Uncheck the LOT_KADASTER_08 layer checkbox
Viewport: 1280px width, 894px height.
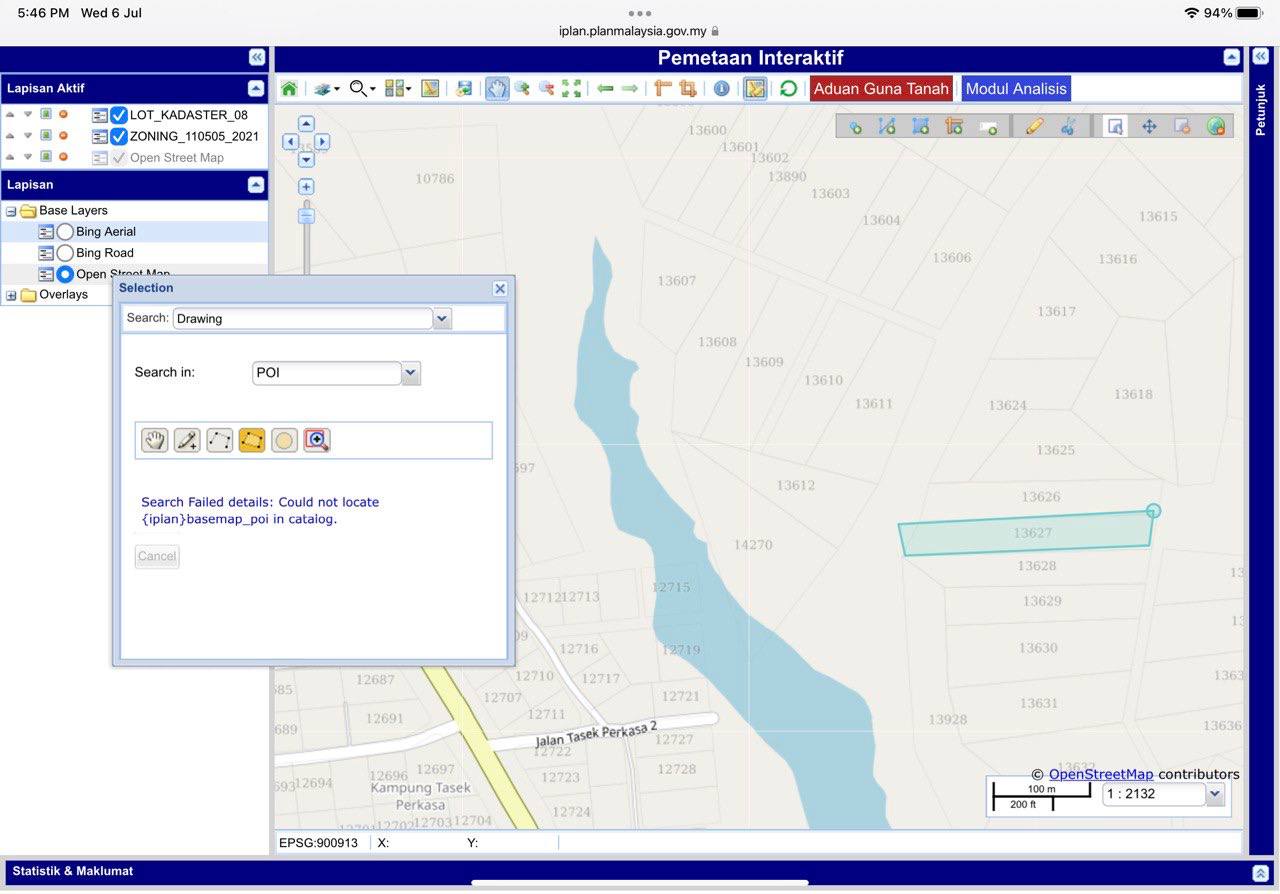pyautogui.click(x=119, y=115)
